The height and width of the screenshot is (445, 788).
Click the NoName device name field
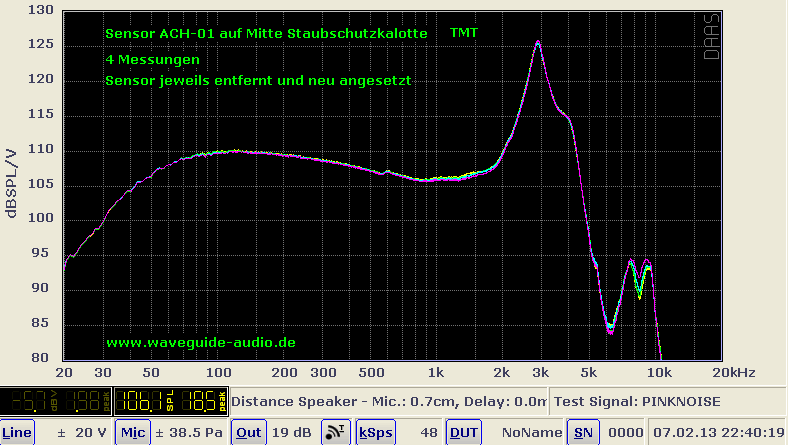(526, 432)
